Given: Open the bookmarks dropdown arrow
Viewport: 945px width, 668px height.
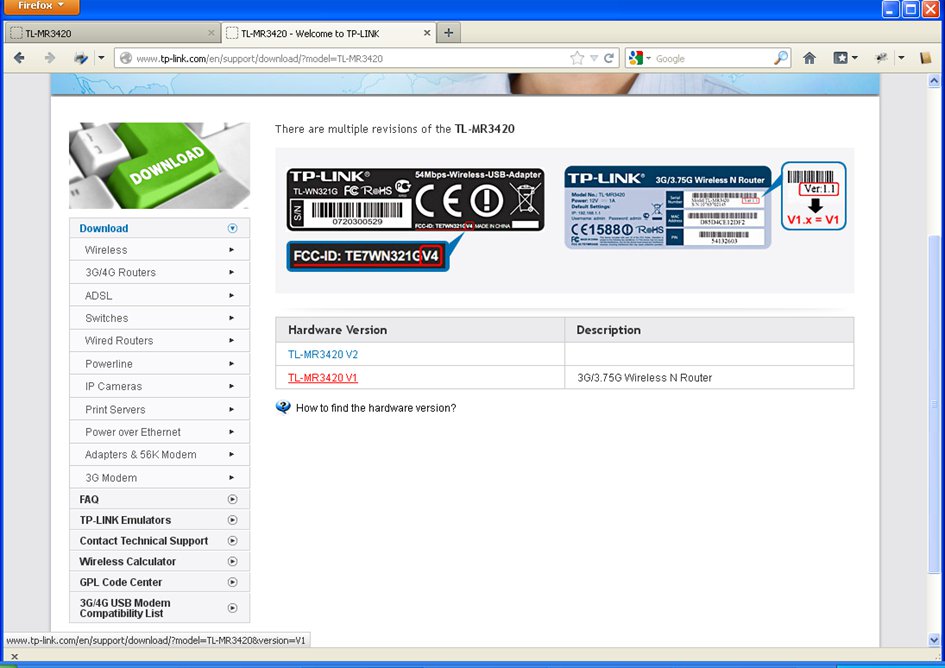Looking at the screenshot, I should (854, 58).
